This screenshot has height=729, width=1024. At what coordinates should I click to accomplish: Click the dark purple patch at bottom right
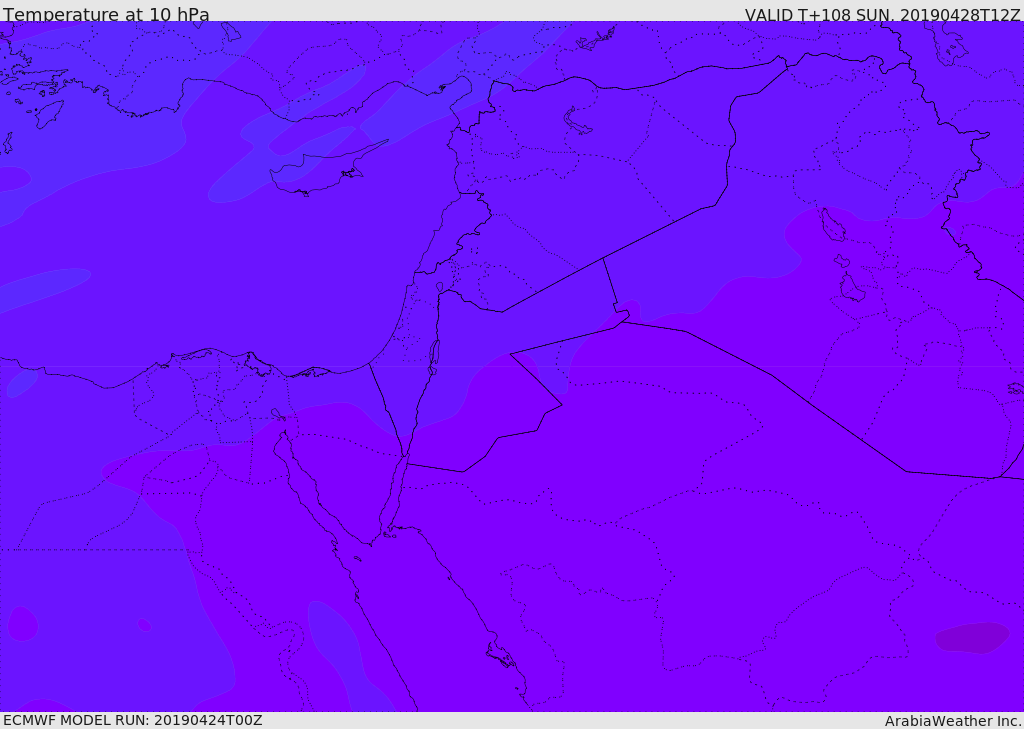pyautogui.click(x=972, y=638)
